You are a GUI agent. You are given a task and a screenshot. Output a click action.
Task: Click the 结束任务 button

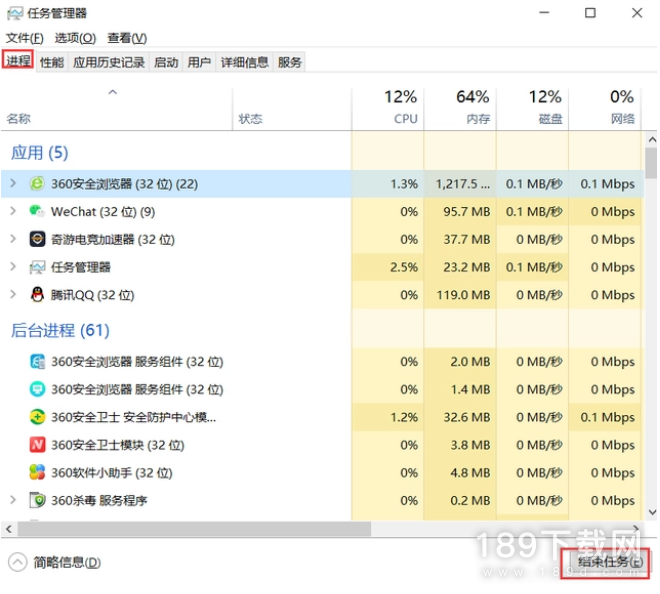pyautogui.click(x=607, y=562)
